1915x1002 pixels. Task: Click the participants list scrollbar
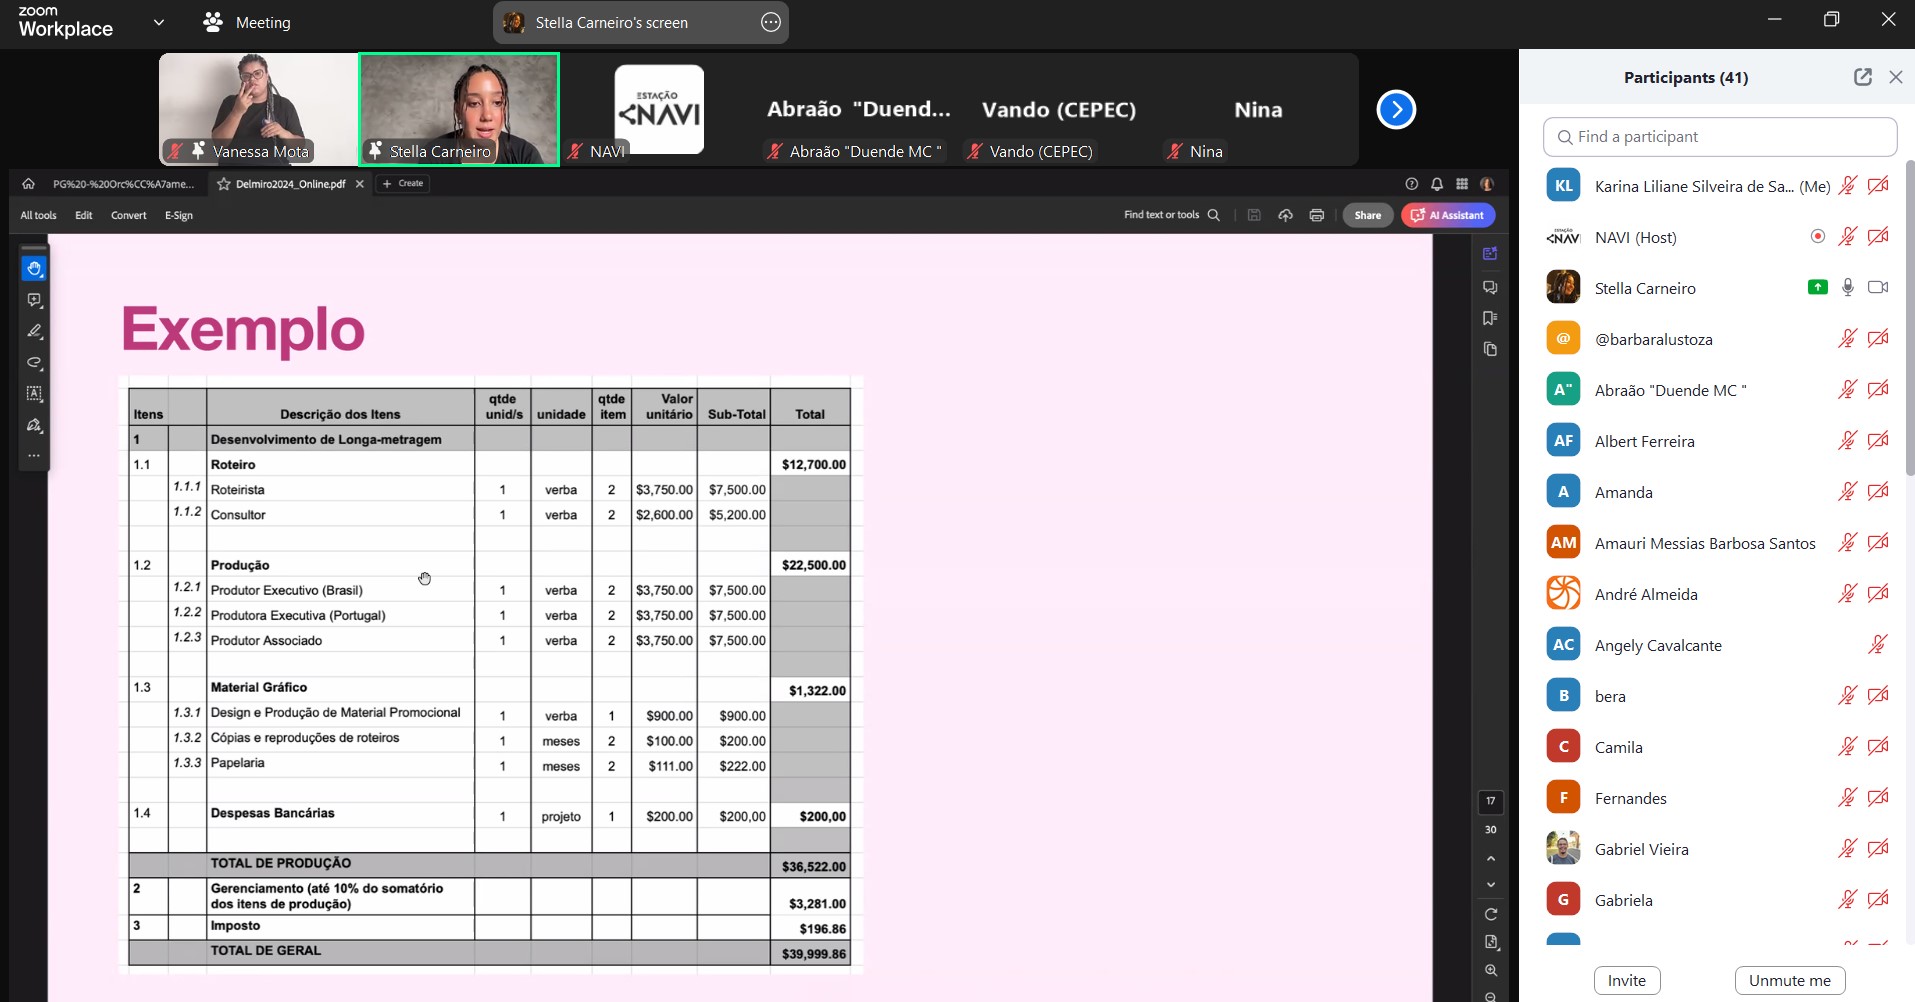pos(1908,300)
